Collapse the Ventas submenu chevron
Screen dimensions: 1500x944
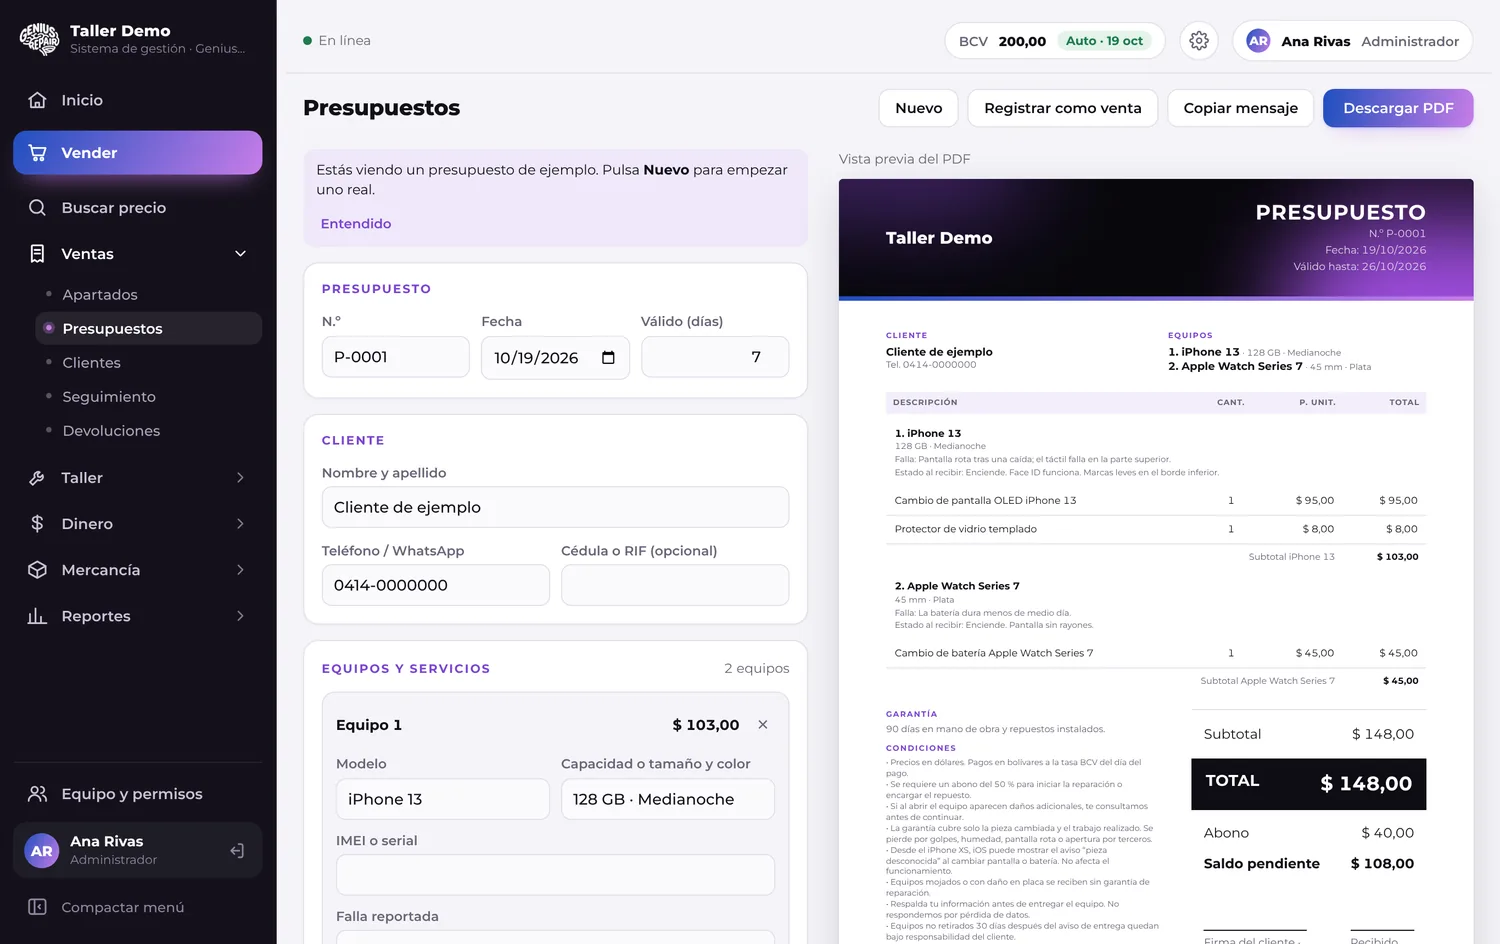point(240,254)
